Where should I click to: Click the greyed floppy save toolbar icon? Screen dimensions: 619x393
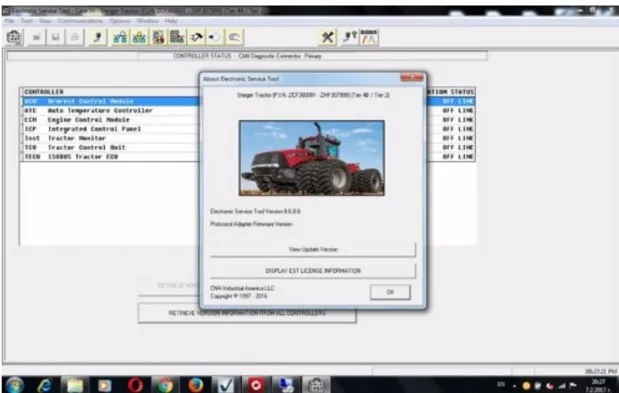tap(56, 37)
